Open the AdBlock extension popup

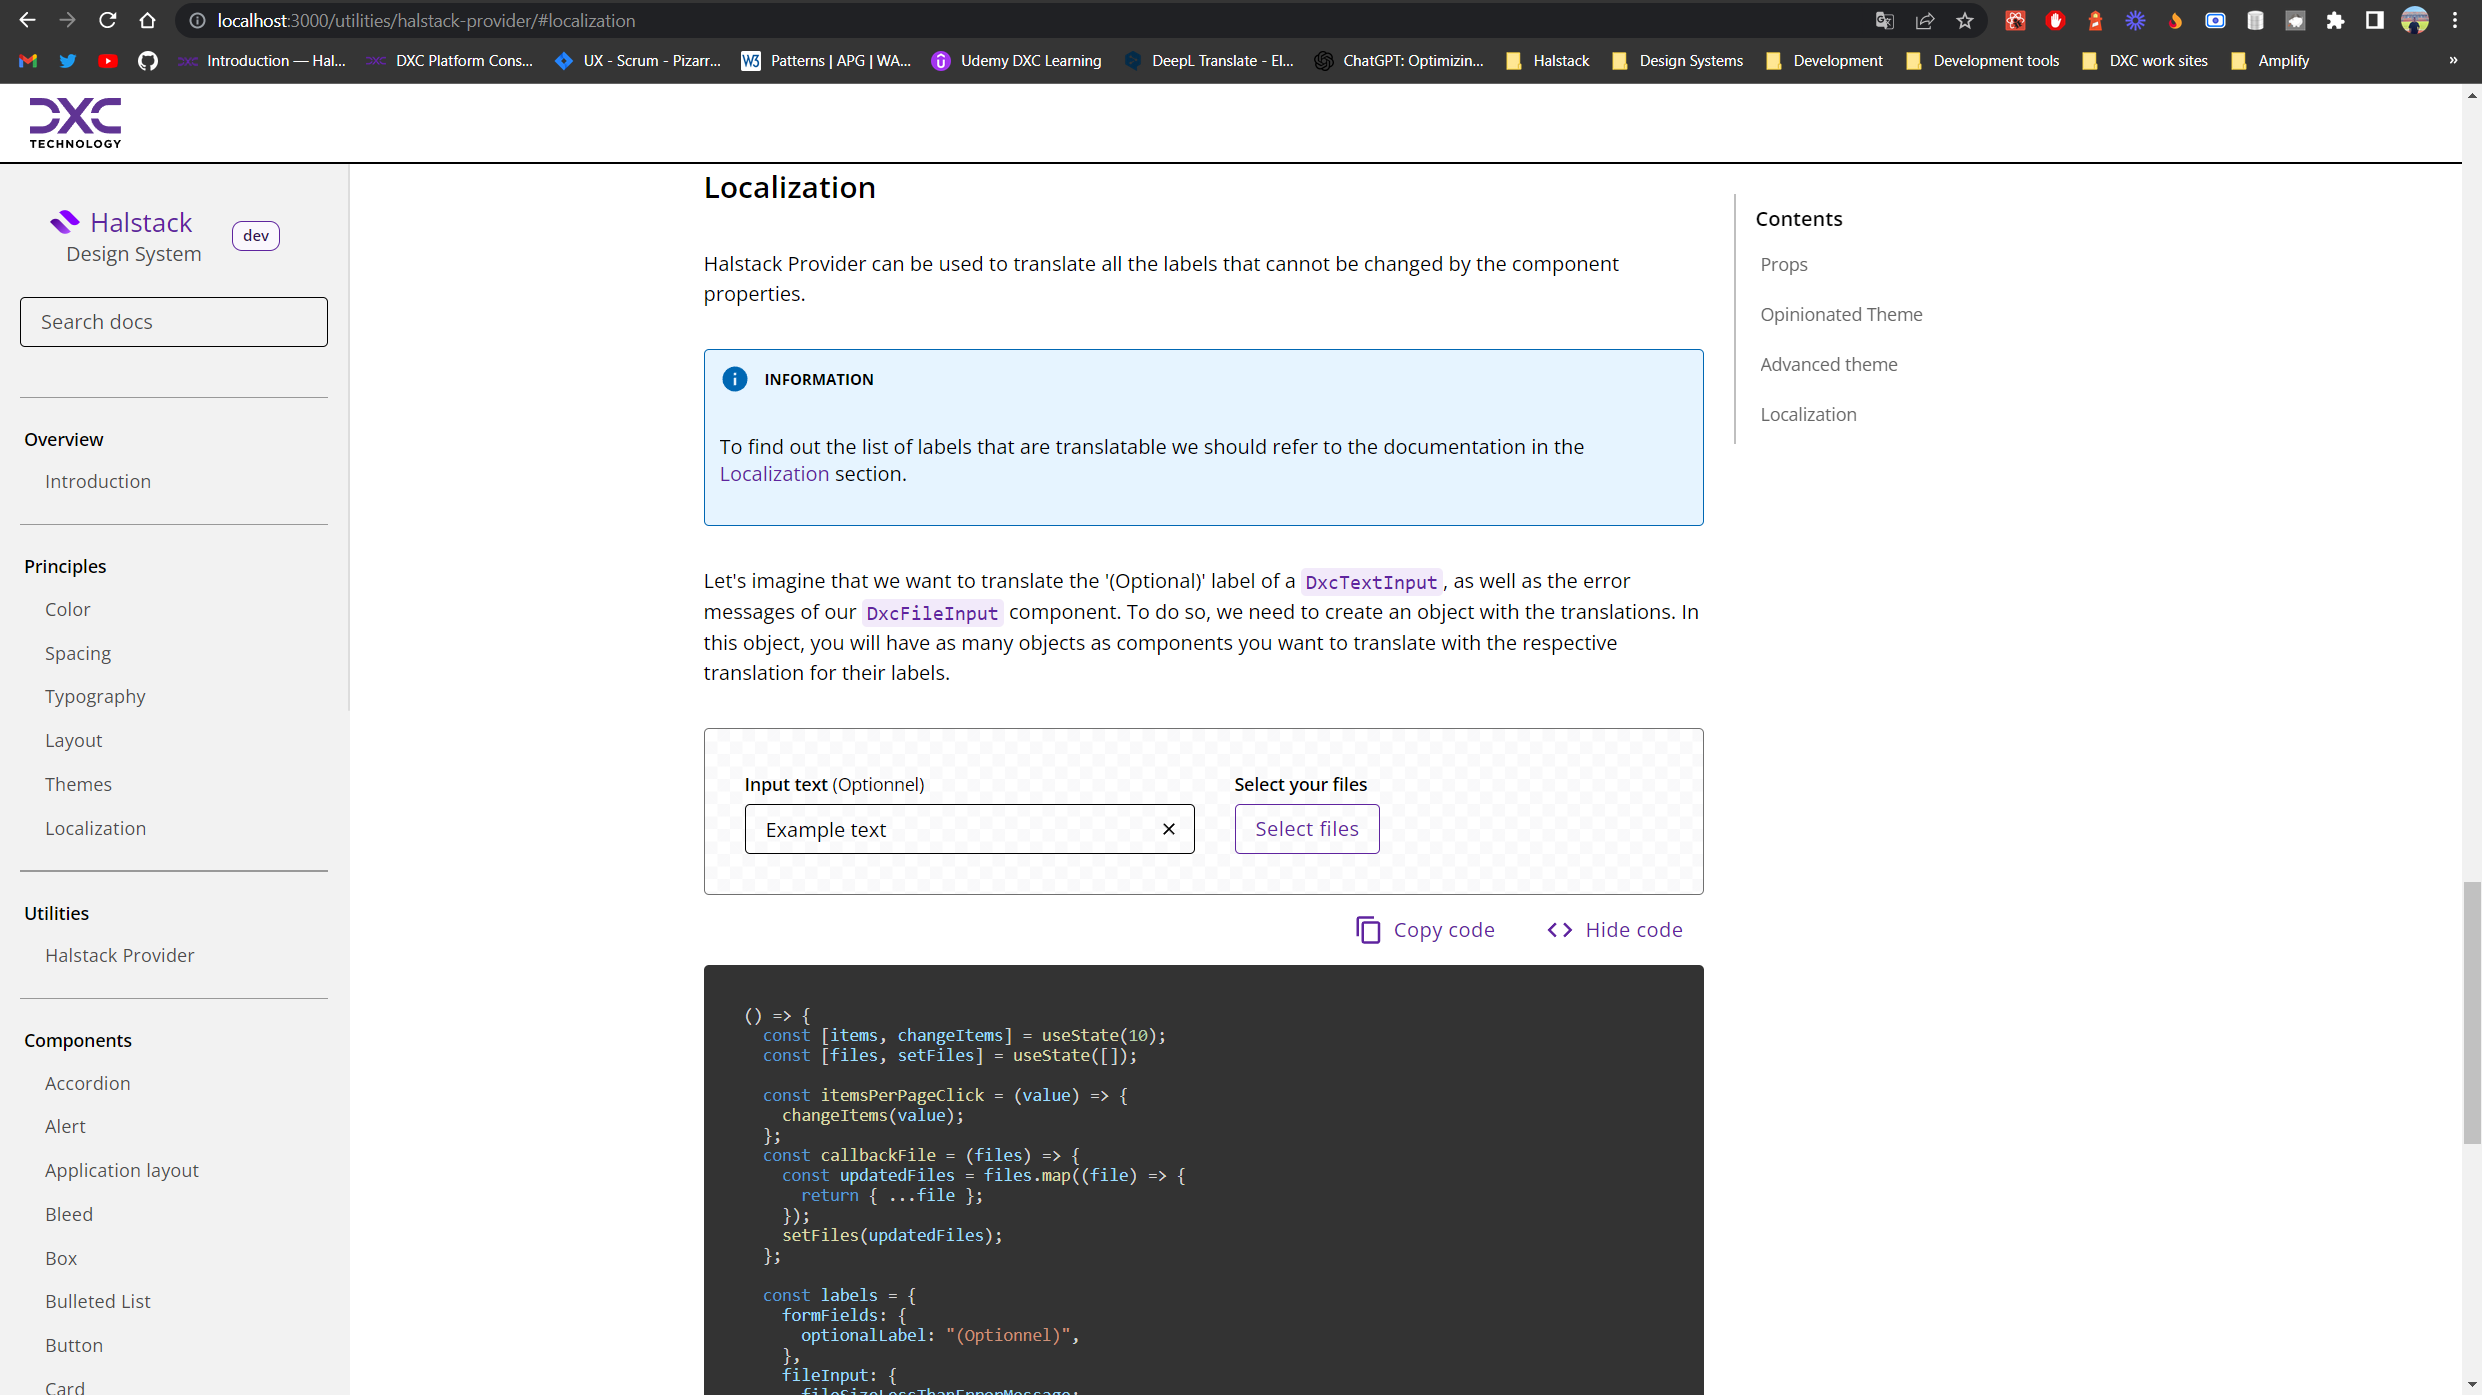click(2055, 20)
